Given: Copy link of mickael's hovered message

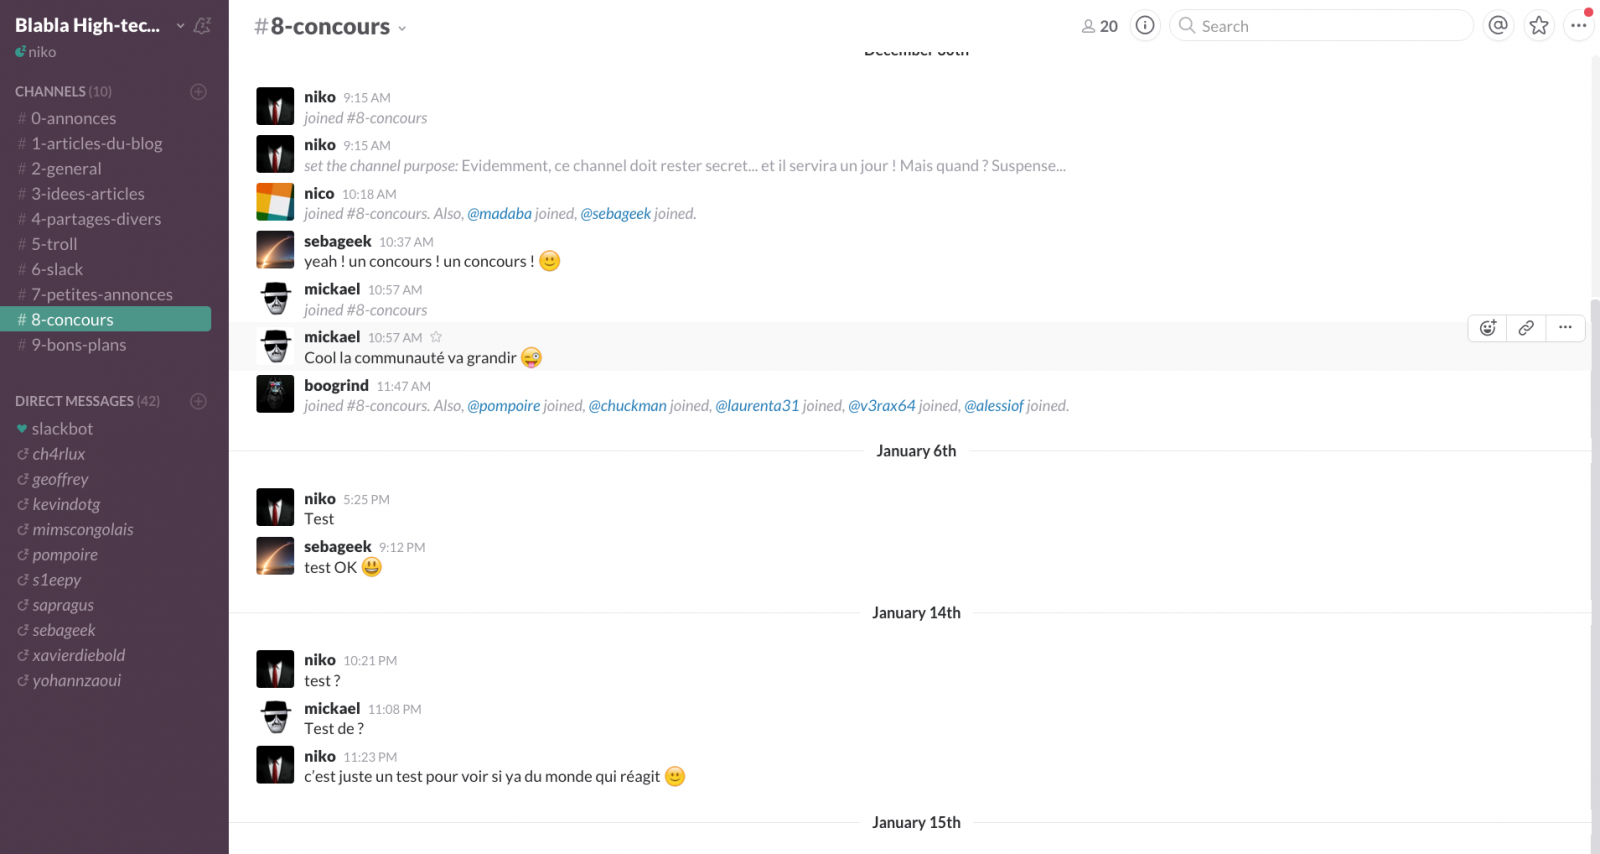Looking at the screenshot, I should 1526,327.
